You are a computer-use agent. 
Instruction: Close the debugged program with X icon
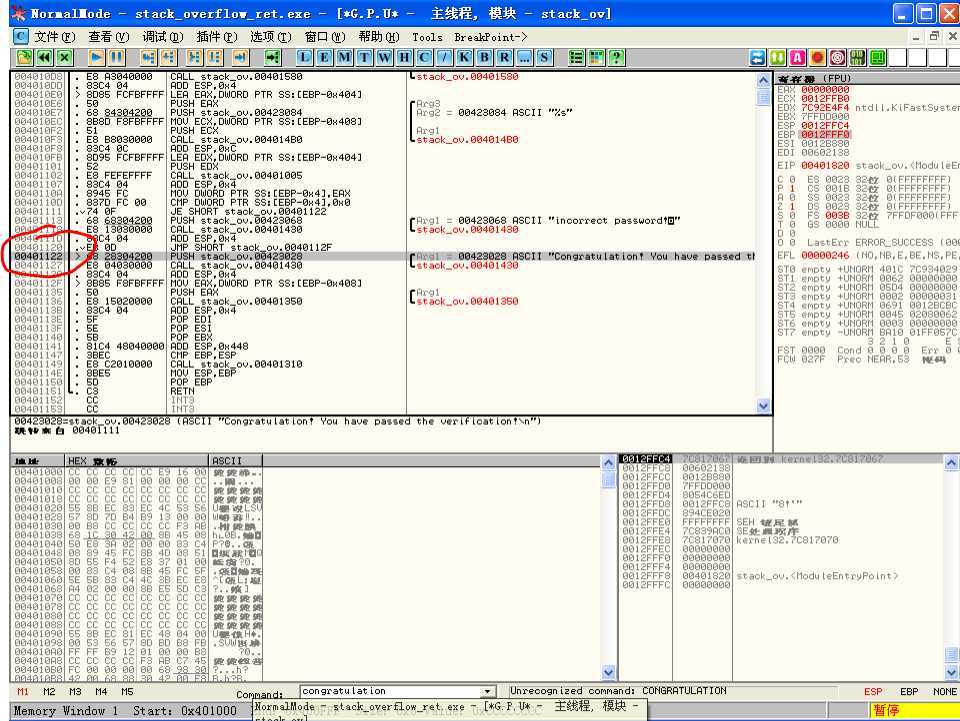coord(65,58)
